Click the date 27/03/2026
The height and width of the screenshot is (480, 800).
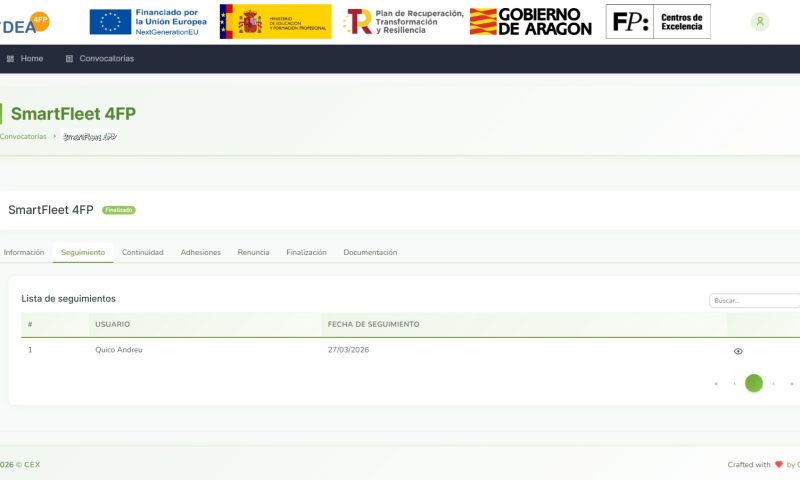click(348, 350)
